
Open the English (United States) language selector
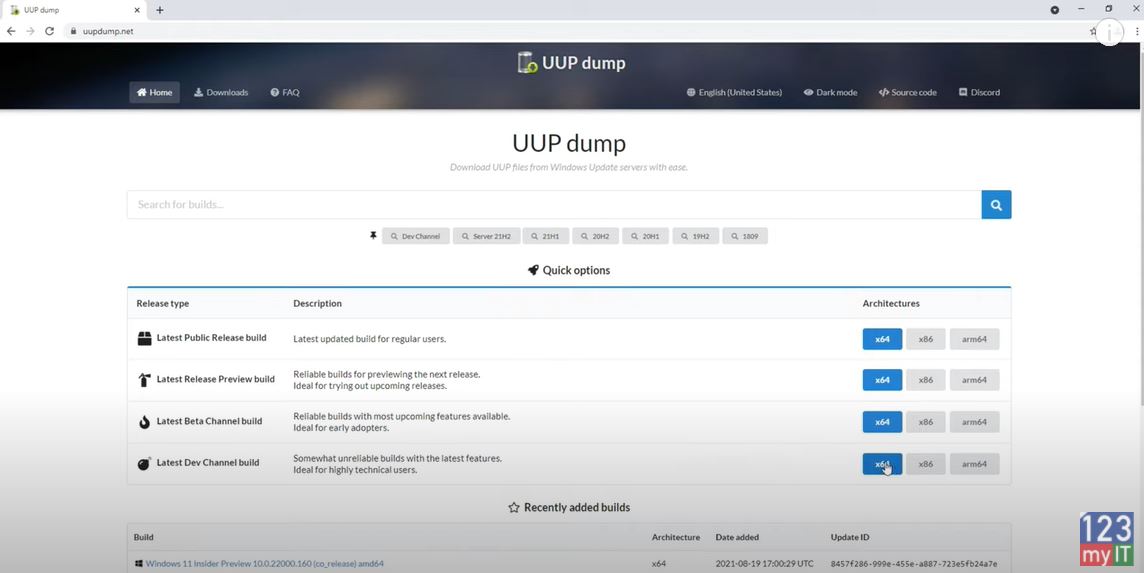(734, 93)
